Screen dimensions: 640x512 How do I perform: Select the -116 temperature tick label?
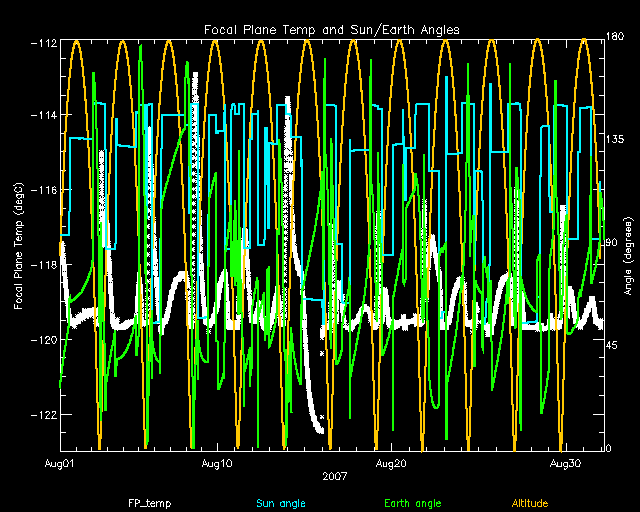[43, 190]
